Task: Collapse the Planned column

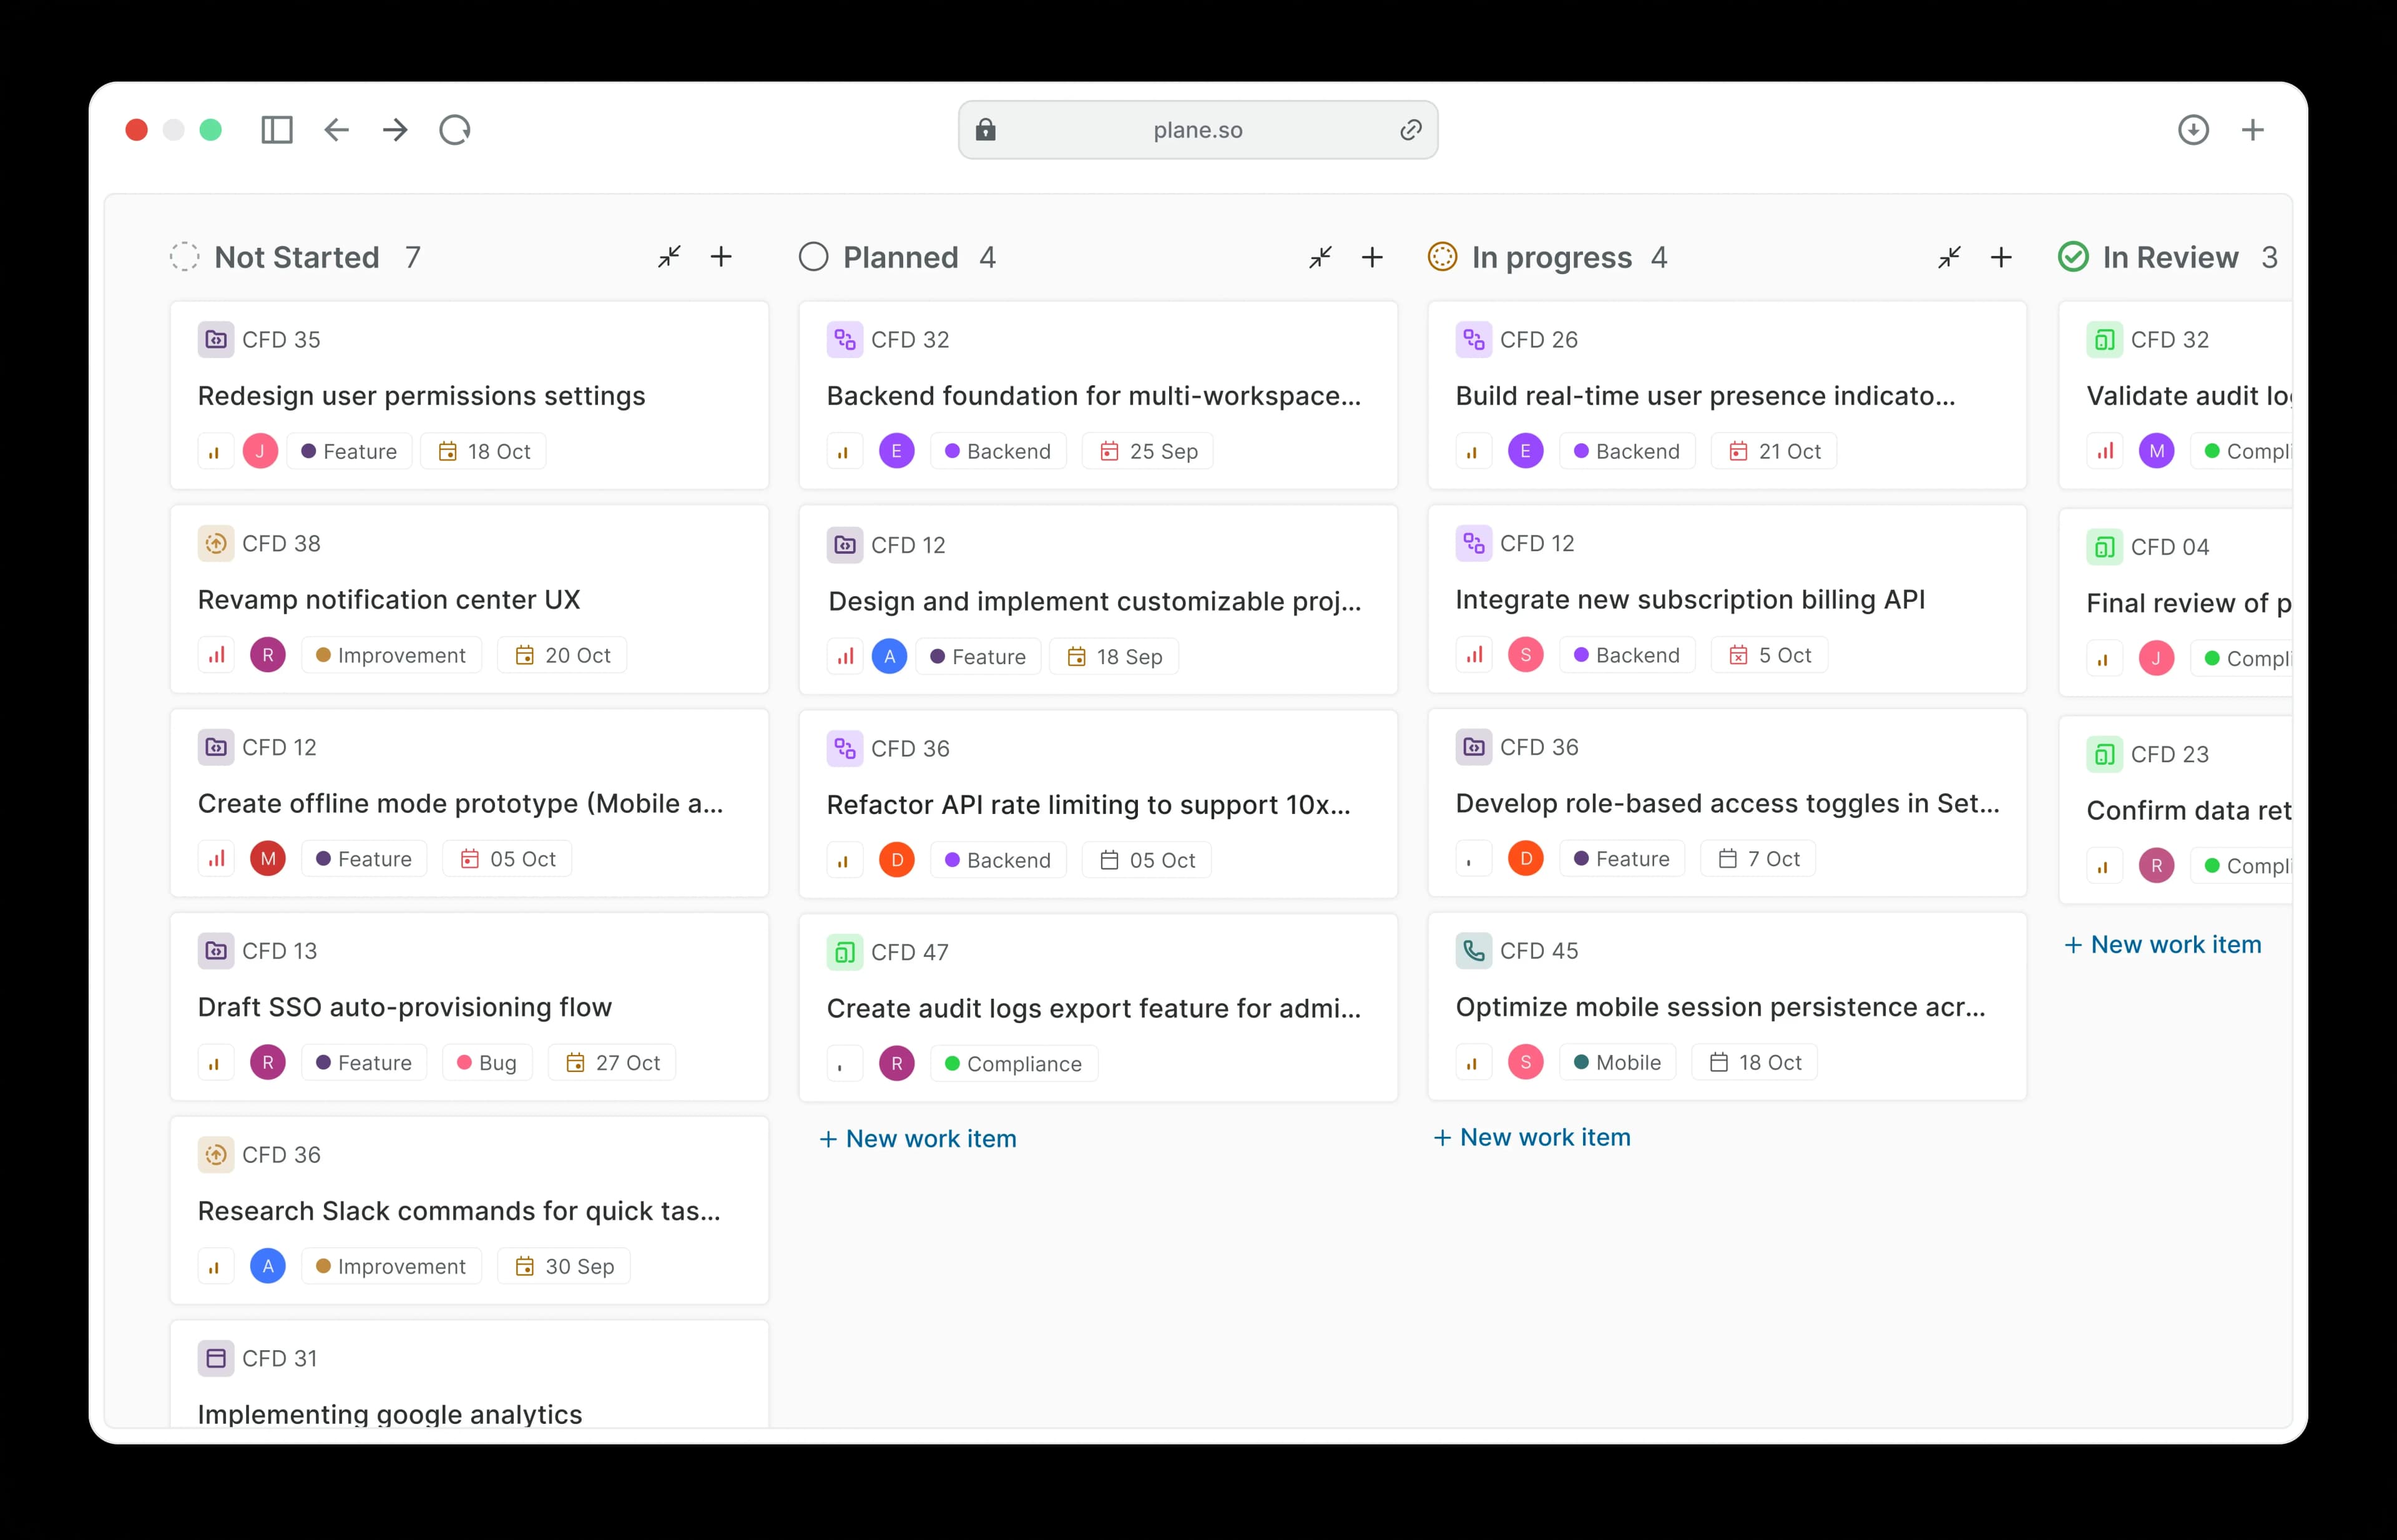Action: click(x=1320, y=258)
